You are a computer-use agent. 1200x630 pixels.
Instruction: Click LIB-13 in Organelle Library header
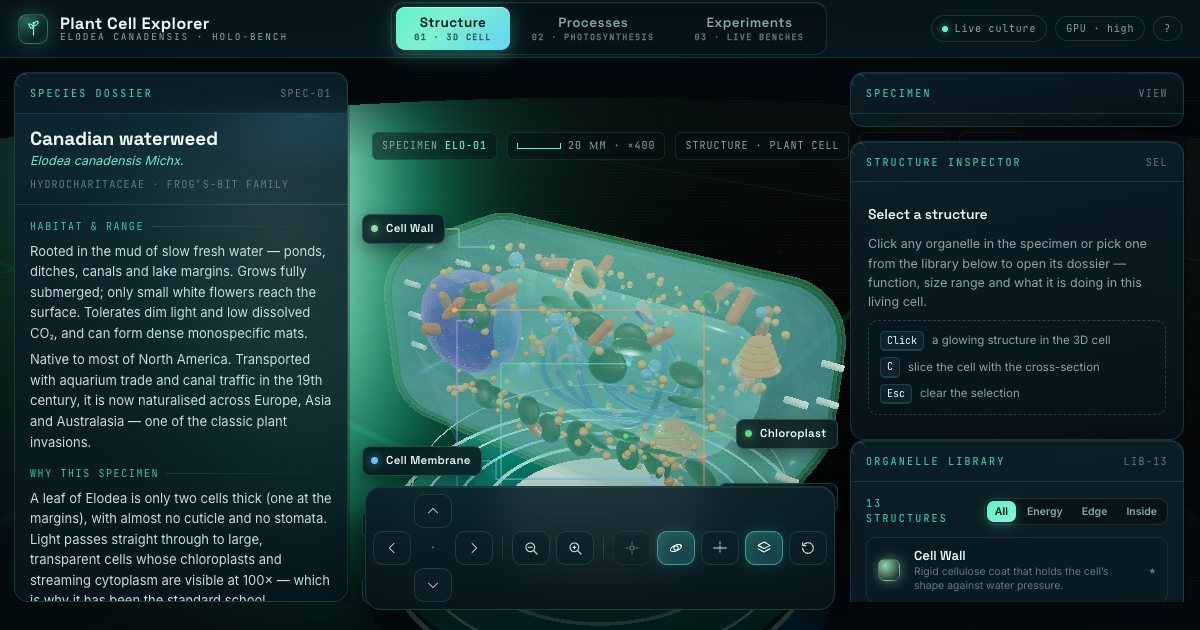coord(1145,461)
